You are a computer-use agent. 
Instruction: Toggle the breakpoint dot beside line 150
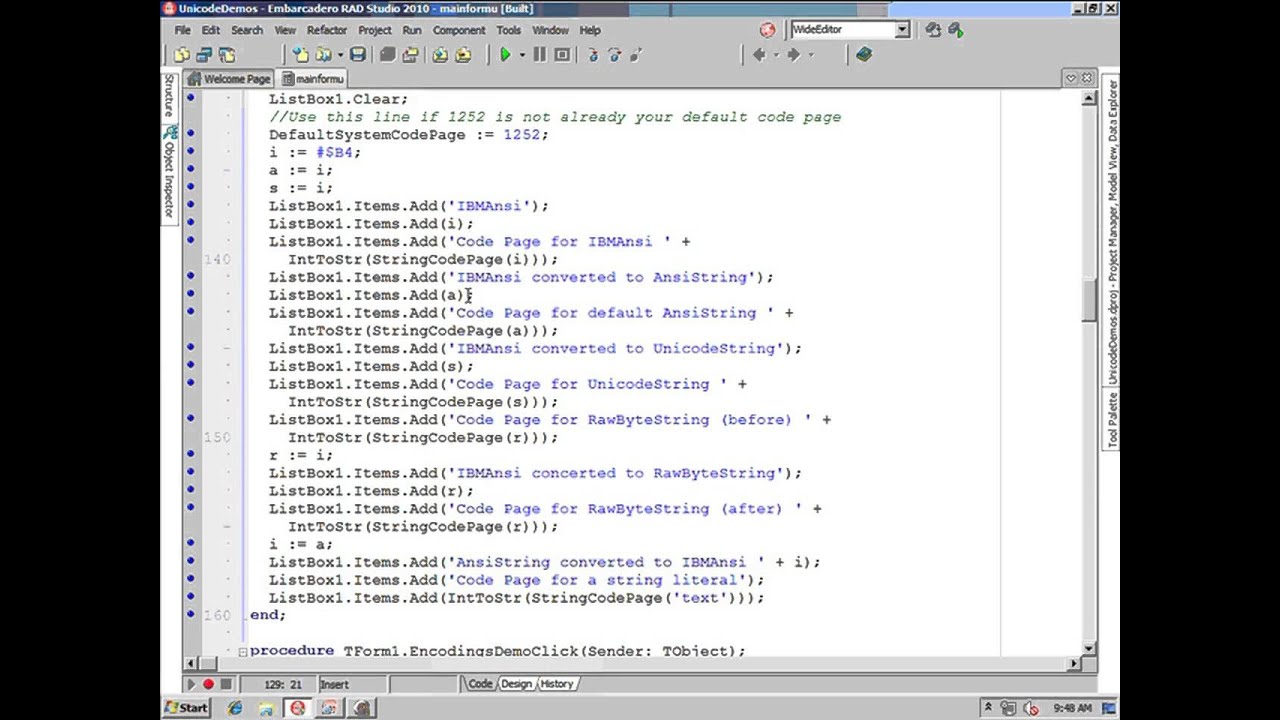point(190,437)
